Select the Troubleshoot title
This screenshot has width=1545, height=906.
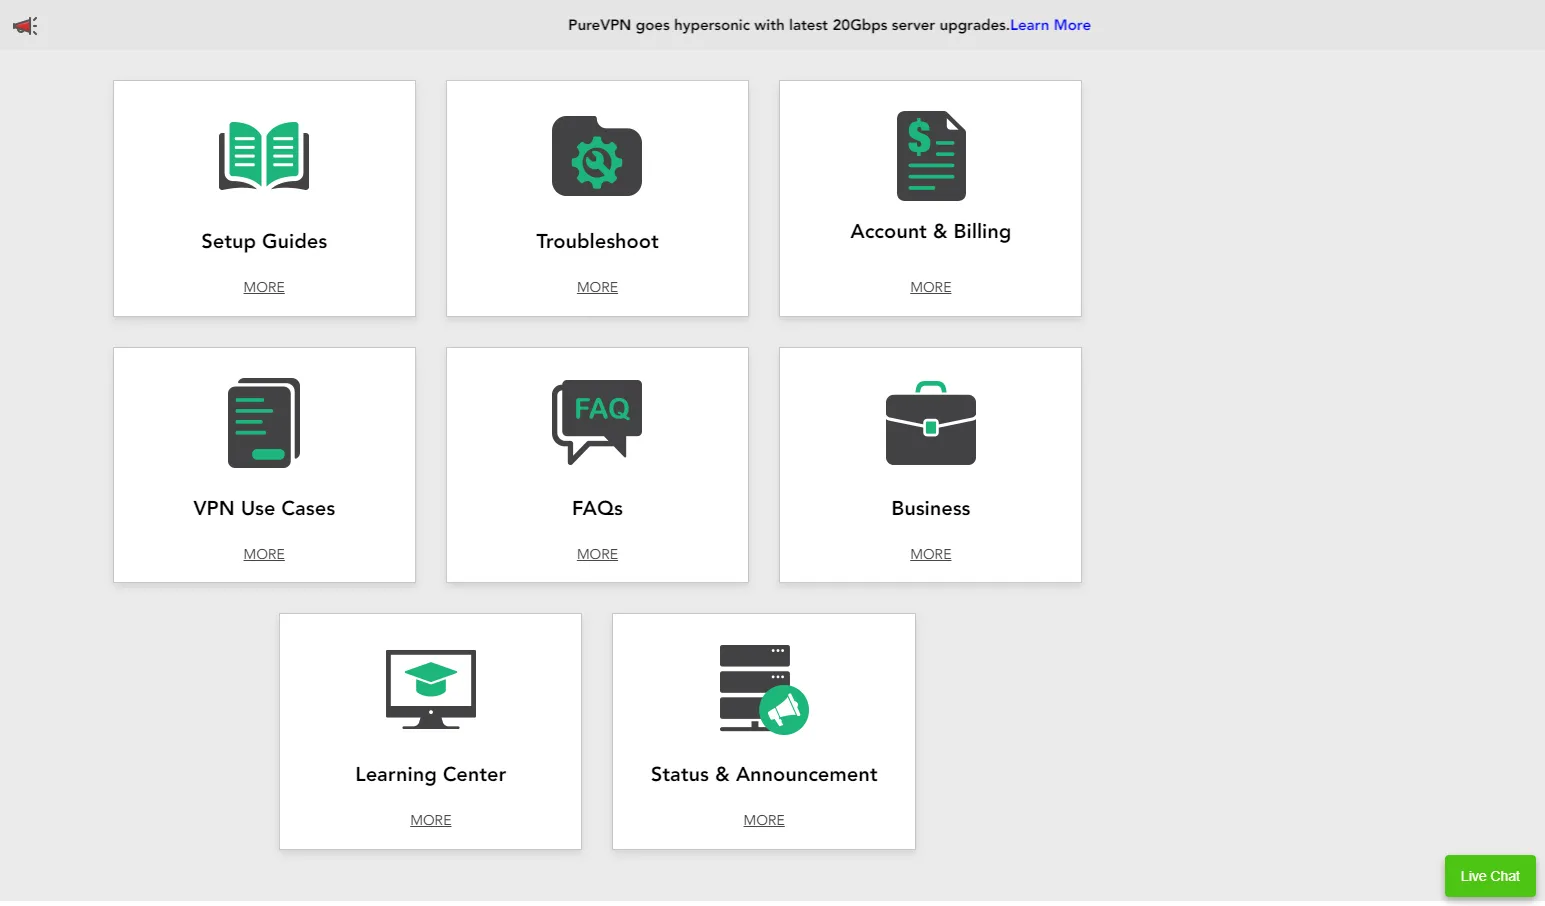pyautogui.click(x=597, y=241)
